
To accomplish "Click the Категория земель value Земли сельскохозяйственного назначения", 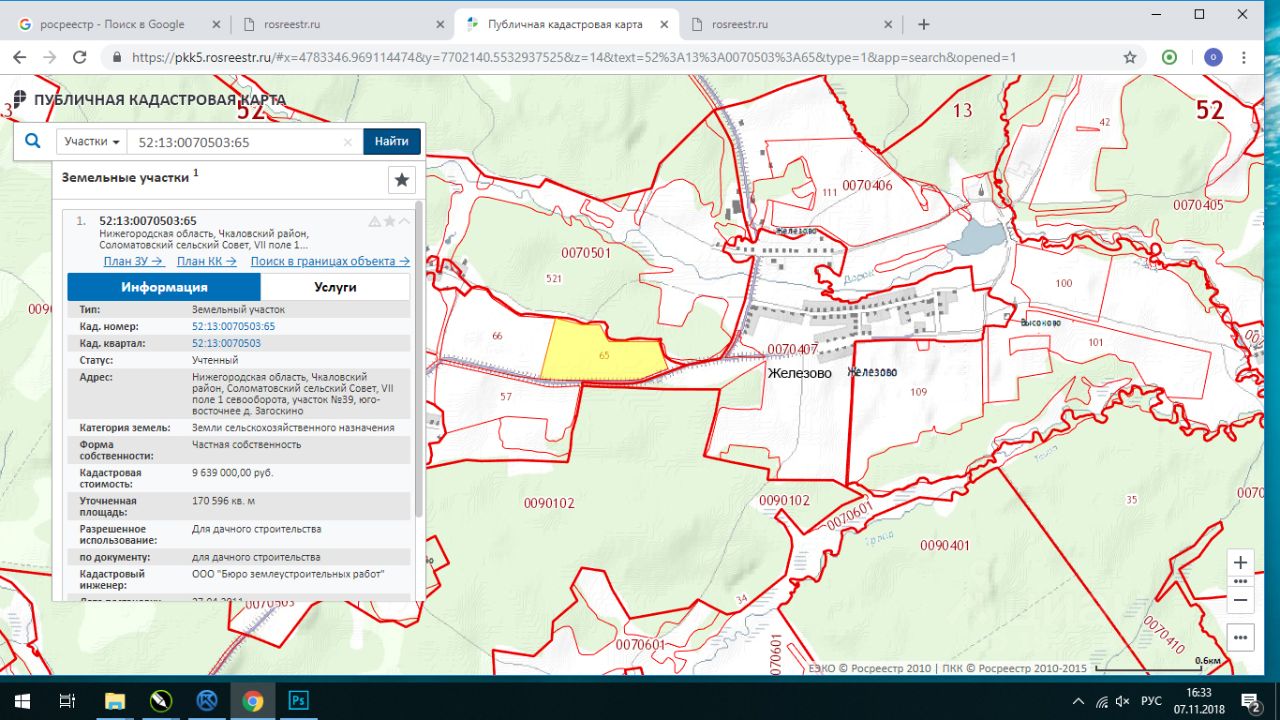I will (x=293, y=427).
